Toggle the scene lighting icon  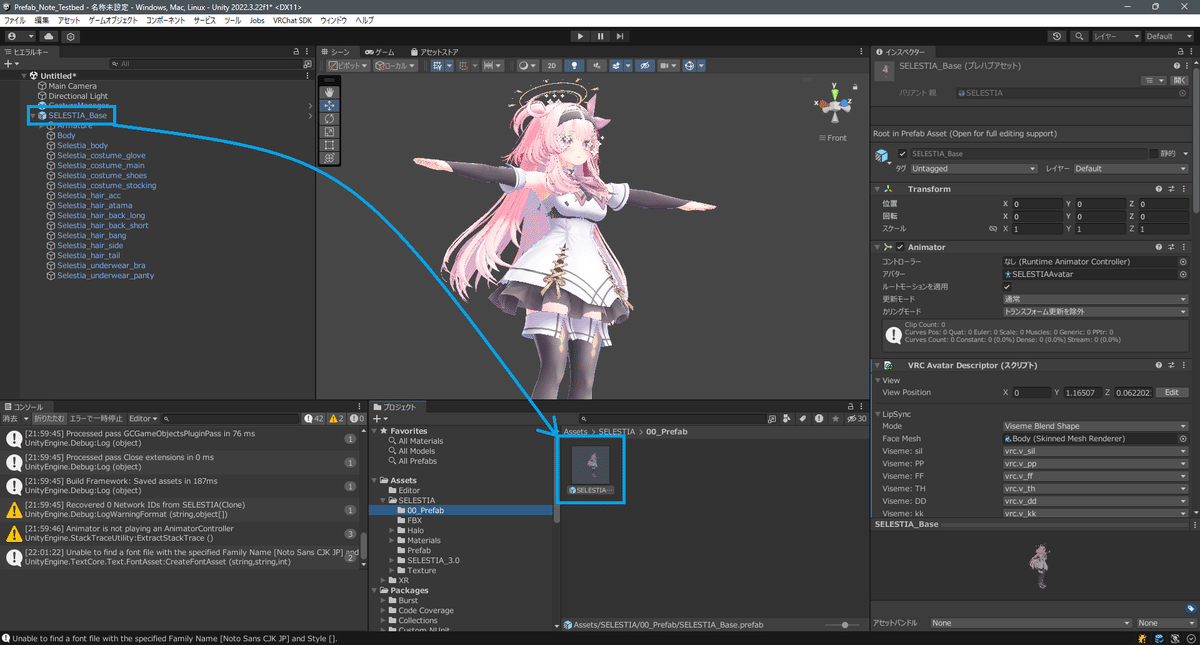[x=575, y=65]
